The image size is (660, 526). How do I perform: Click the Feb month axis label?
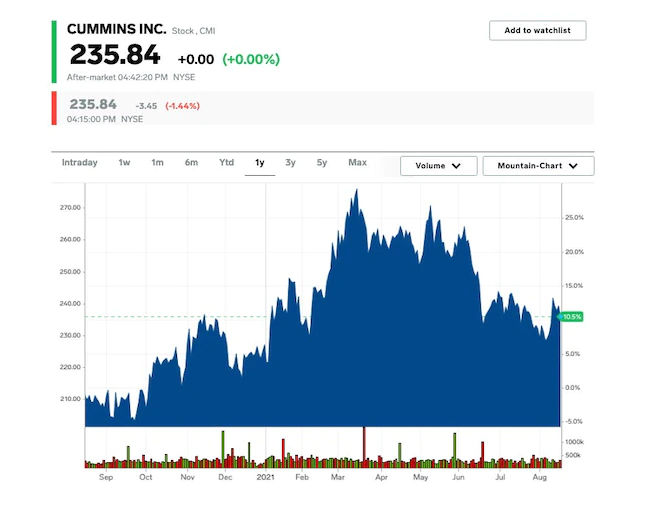point(302,477)
